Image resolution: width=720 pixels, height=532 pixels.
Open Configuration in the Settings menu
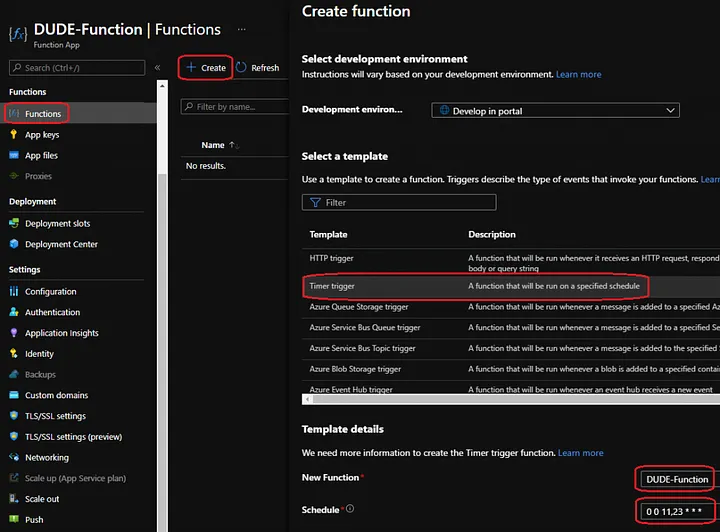(x=50, y=292)
